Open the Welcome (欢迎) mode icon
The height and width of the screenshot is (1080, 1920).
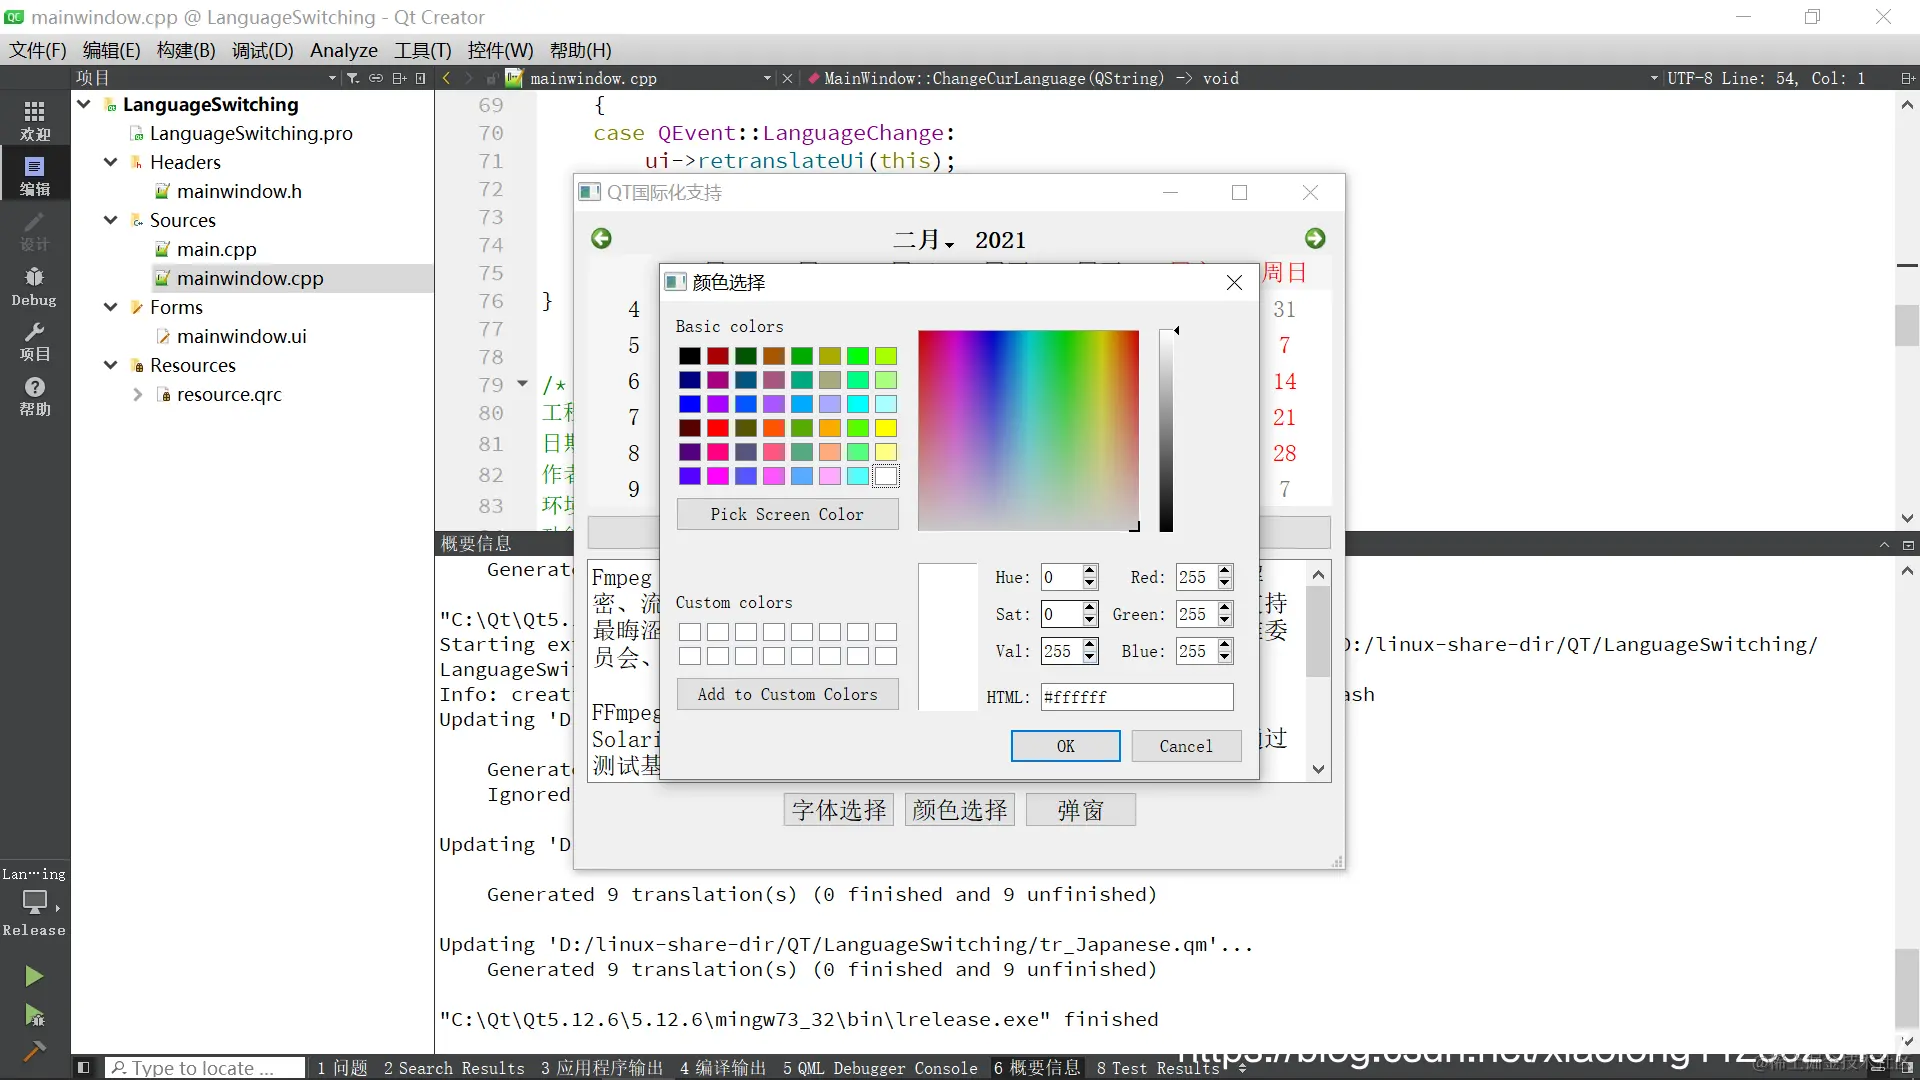tap(34, 119)
